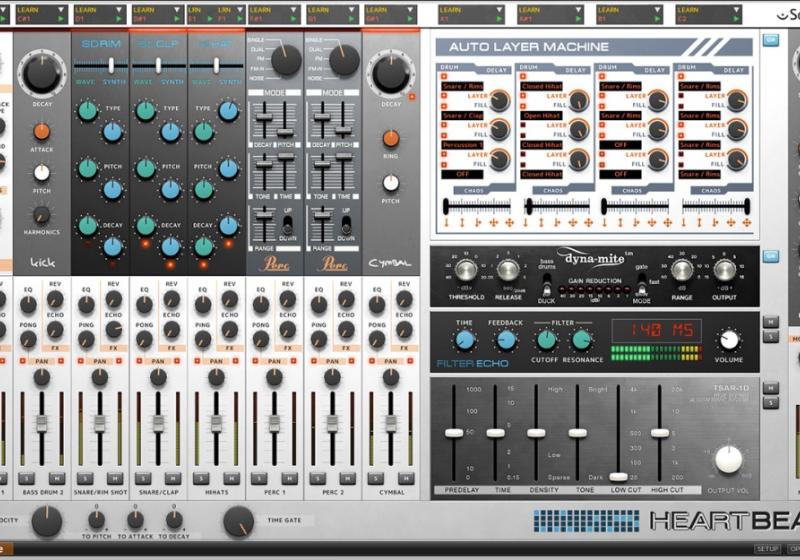Mute the Snare/Rim Shot channel
The height and width of the screenshot is (560, 800).
pos(115,478)
